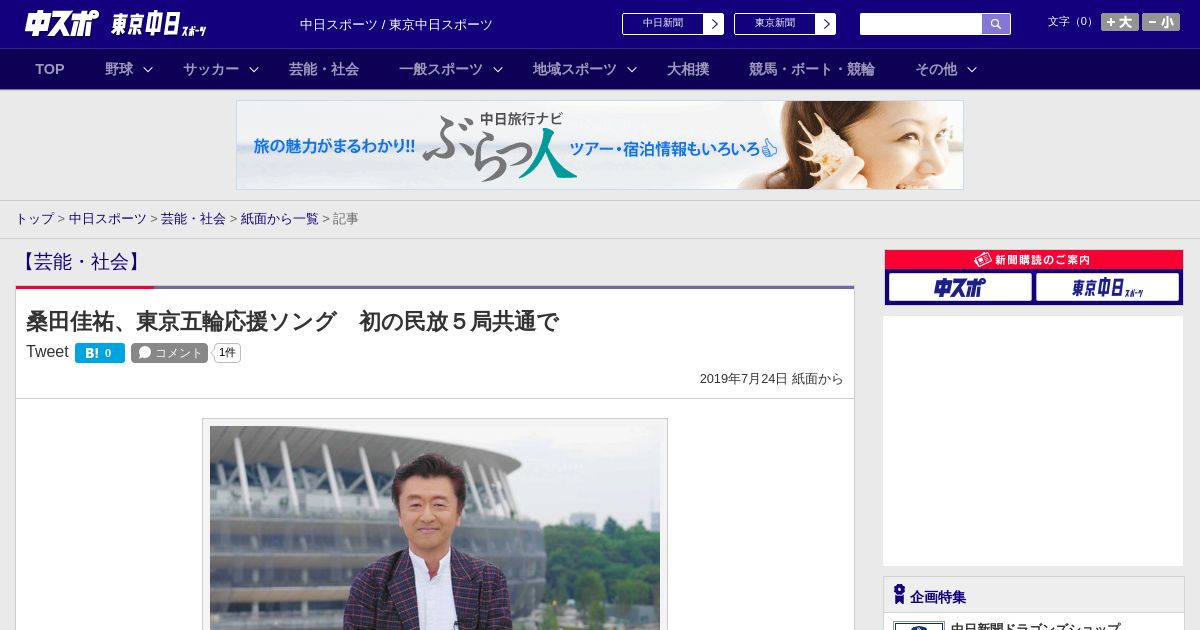Expand the その他 menu chevron
This screenshot has height=630, width=1200.
tap(972, 70)
